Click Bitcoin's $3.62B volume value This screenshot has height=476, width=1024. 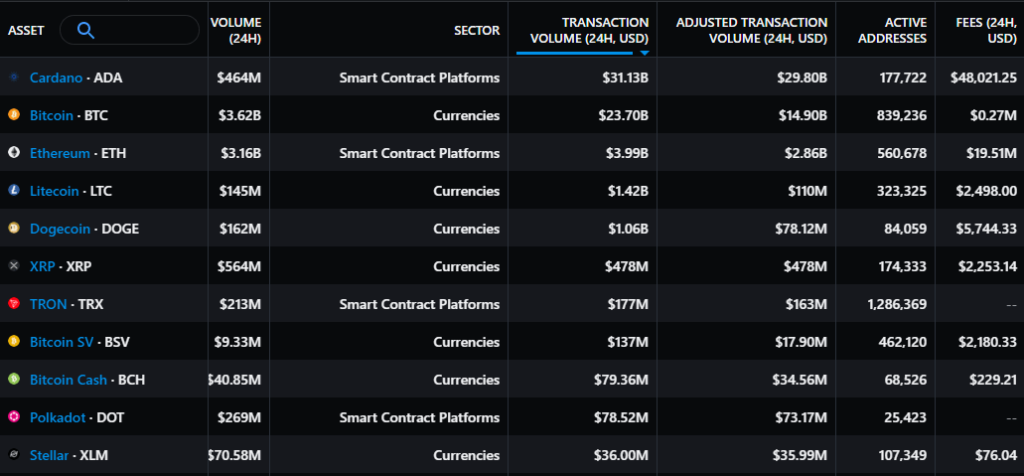click(x=240, y=116)
